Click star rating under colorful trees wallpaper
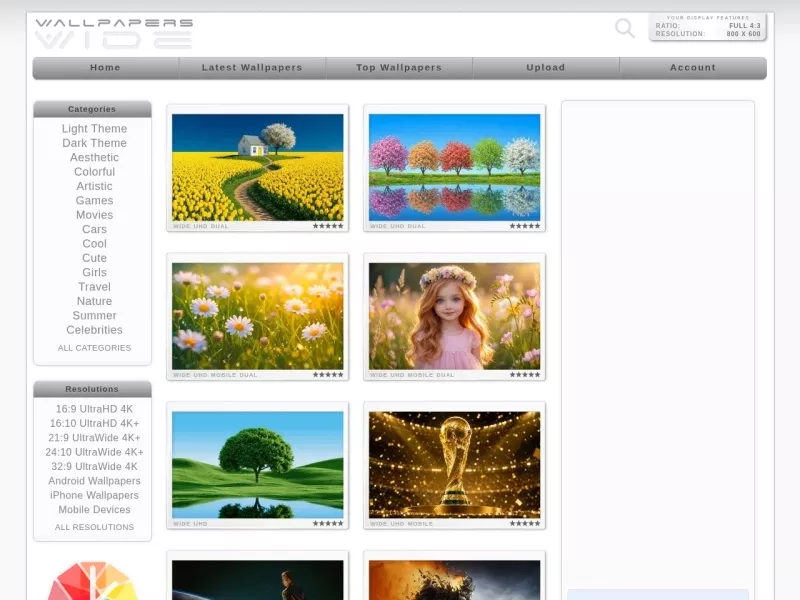800x600 pixels. pos(524,226)
